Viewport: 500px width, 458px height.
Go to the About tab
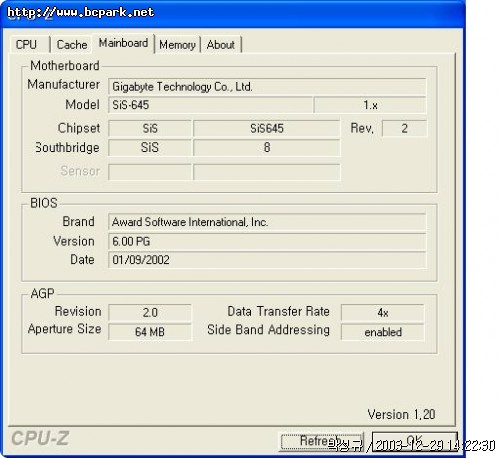(221, 44)
